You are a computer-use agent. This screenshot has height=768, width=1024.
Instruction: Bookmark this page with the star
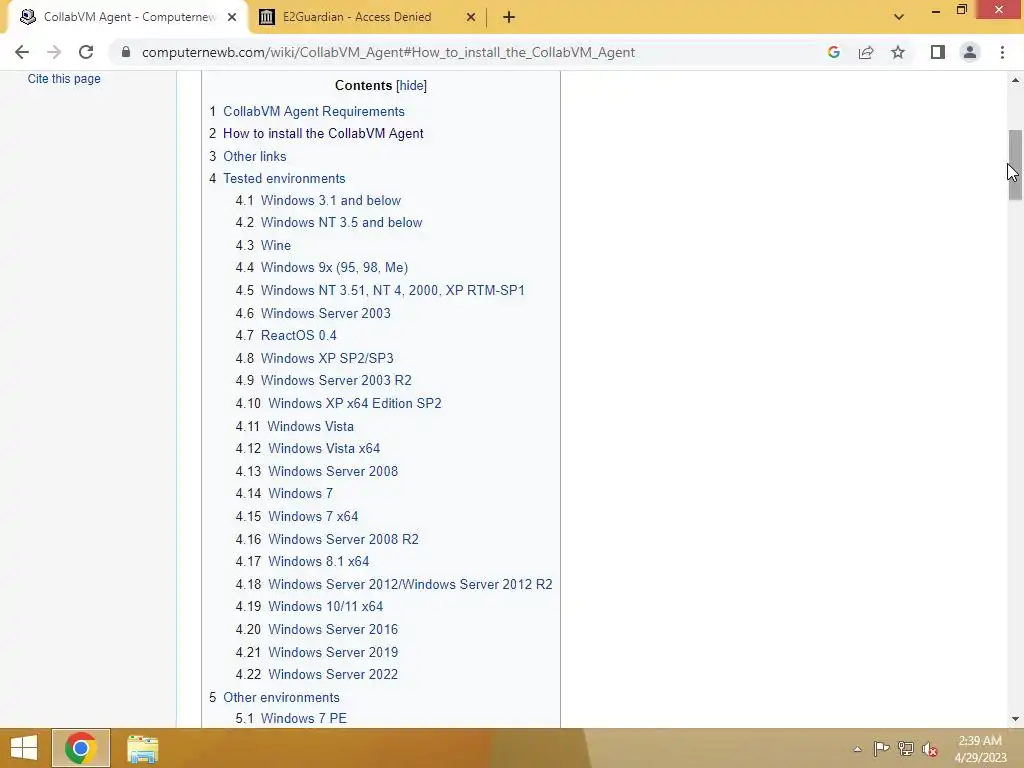[898, 52]
